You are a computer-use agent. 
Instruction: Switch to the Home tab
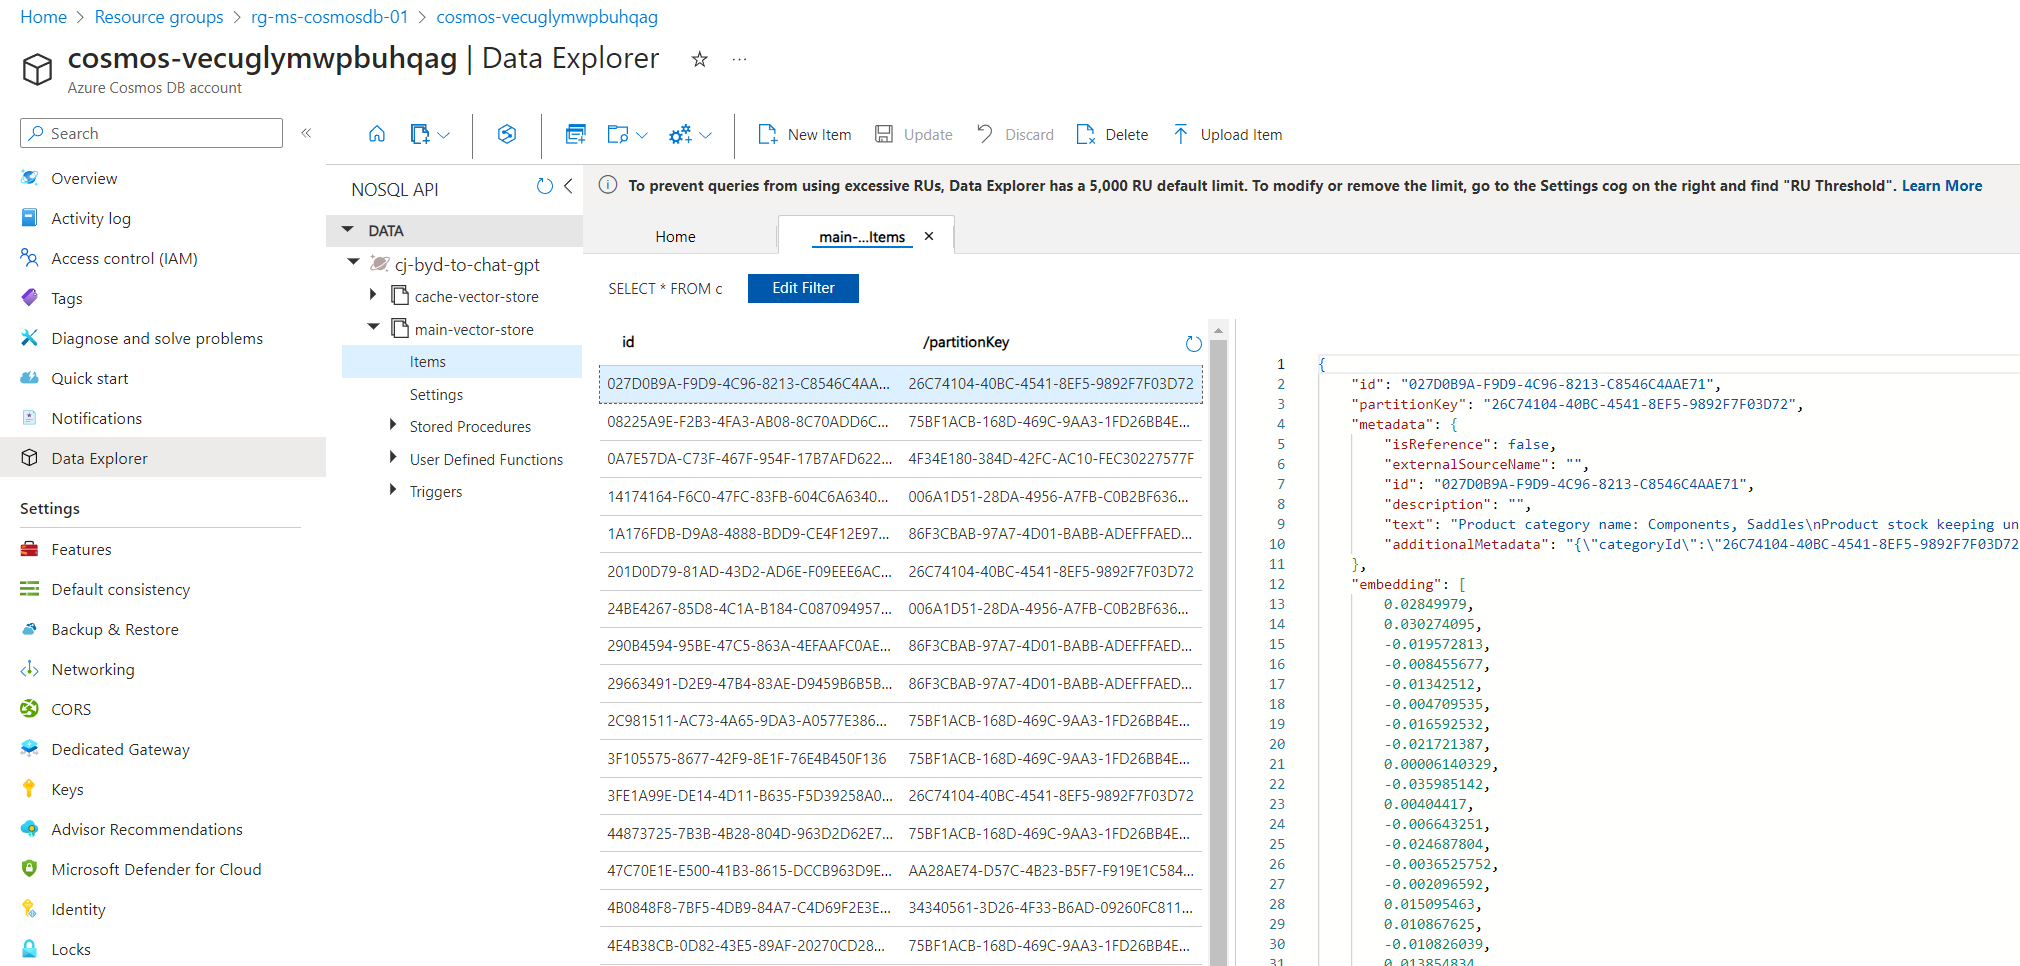point(676,237)
